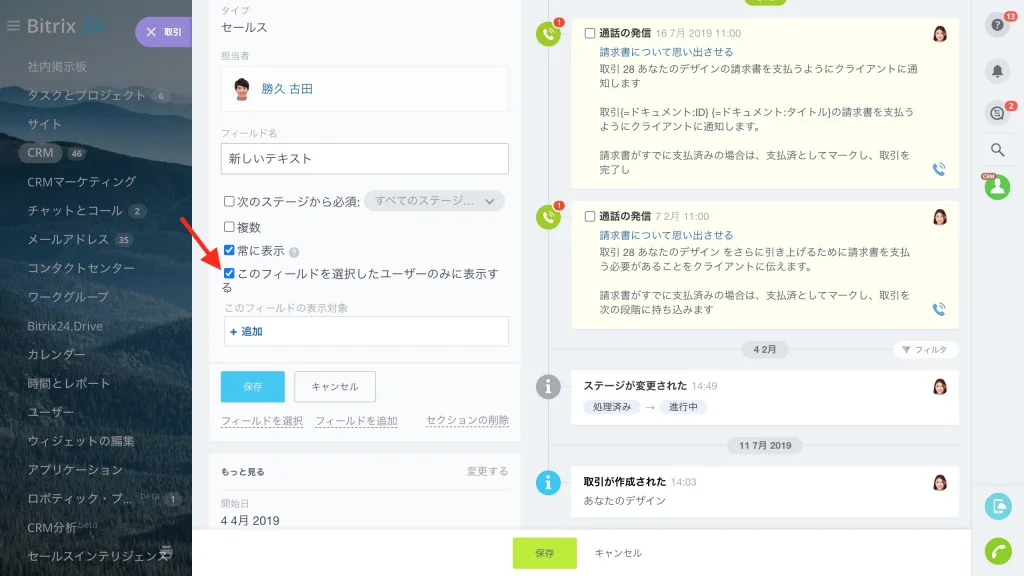This screenshot has height=576, width=1024.
Task: Uncheck the 常に表示 checkbox
Action: click(x=229, y=250)
